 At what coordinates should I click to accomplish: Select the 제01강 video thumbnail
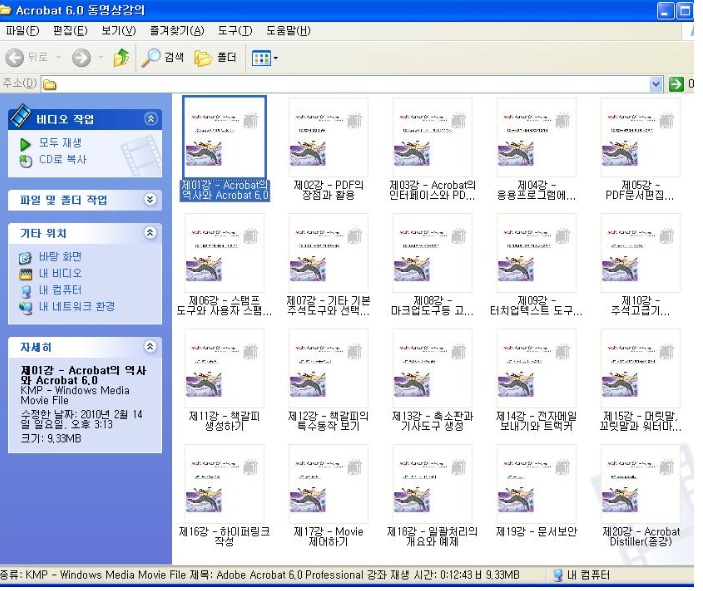click(224, 137)
